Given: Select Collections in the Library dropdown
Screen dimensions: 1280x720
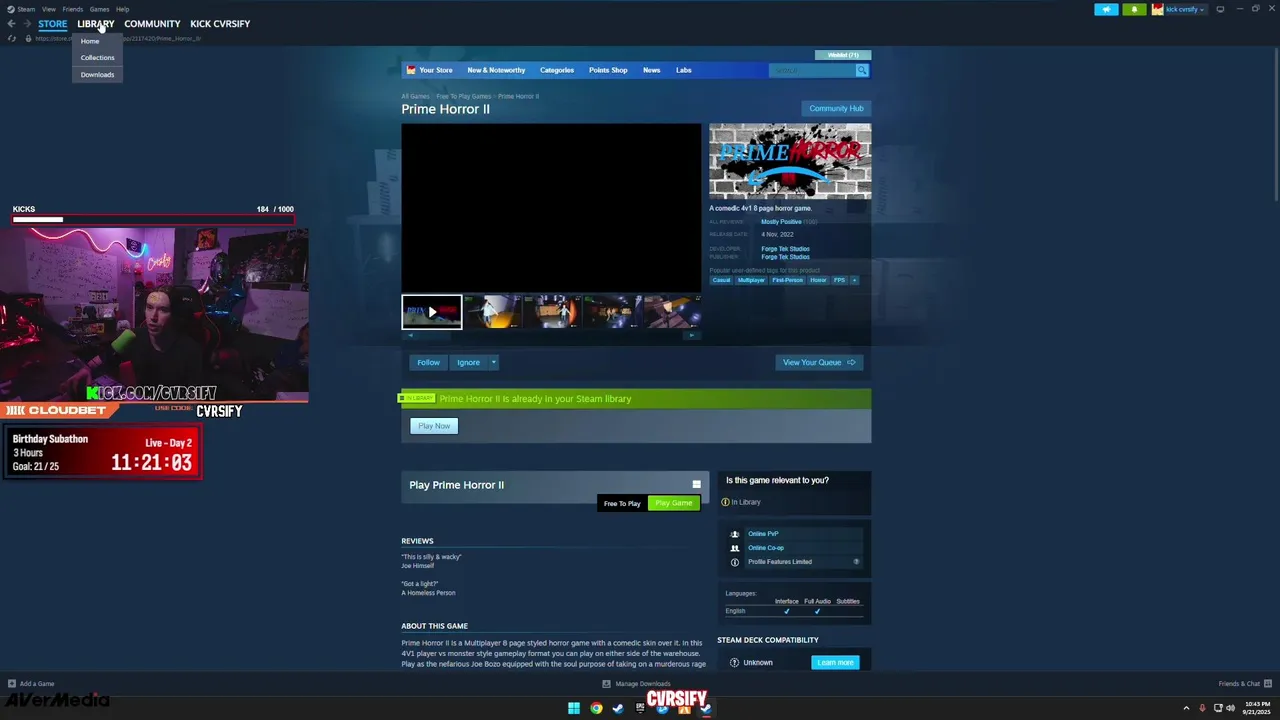Looking at the screenshot, I should (97, 57).
